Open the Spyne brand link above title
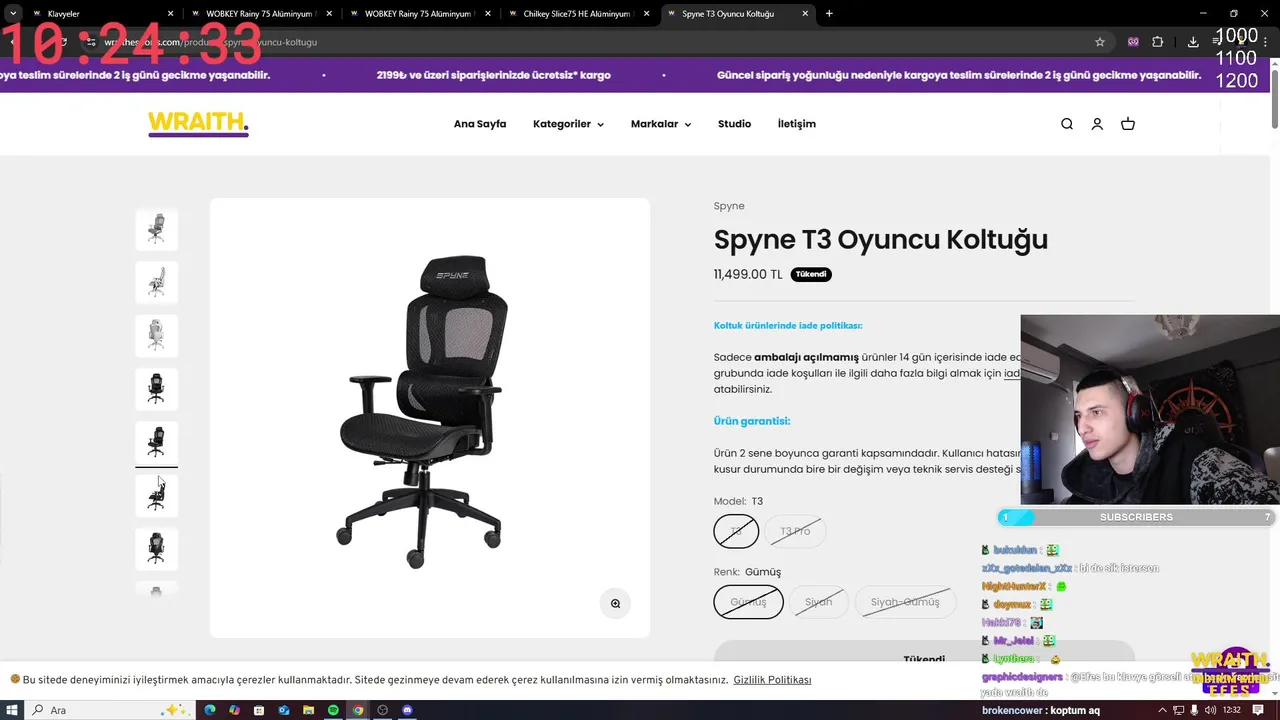The width and height of the screenshot is (1280, 720). point(729,206)
